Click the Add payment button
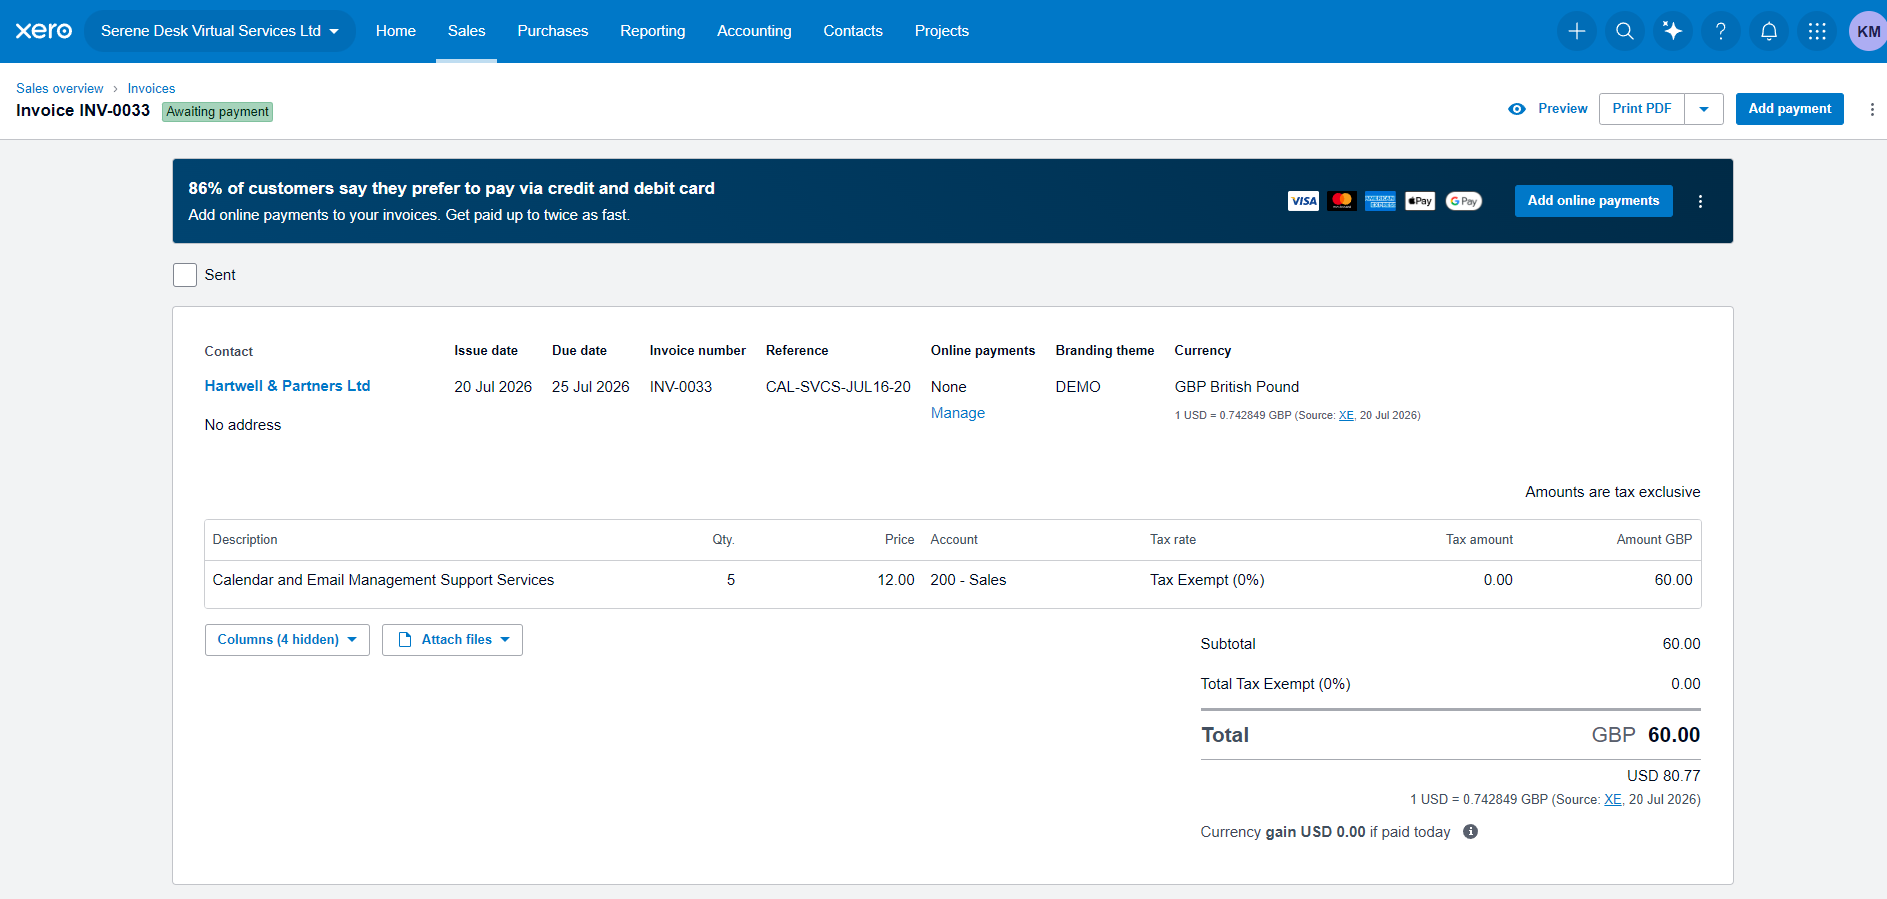Viewport: 1887px width, 899px height. 1789,109
